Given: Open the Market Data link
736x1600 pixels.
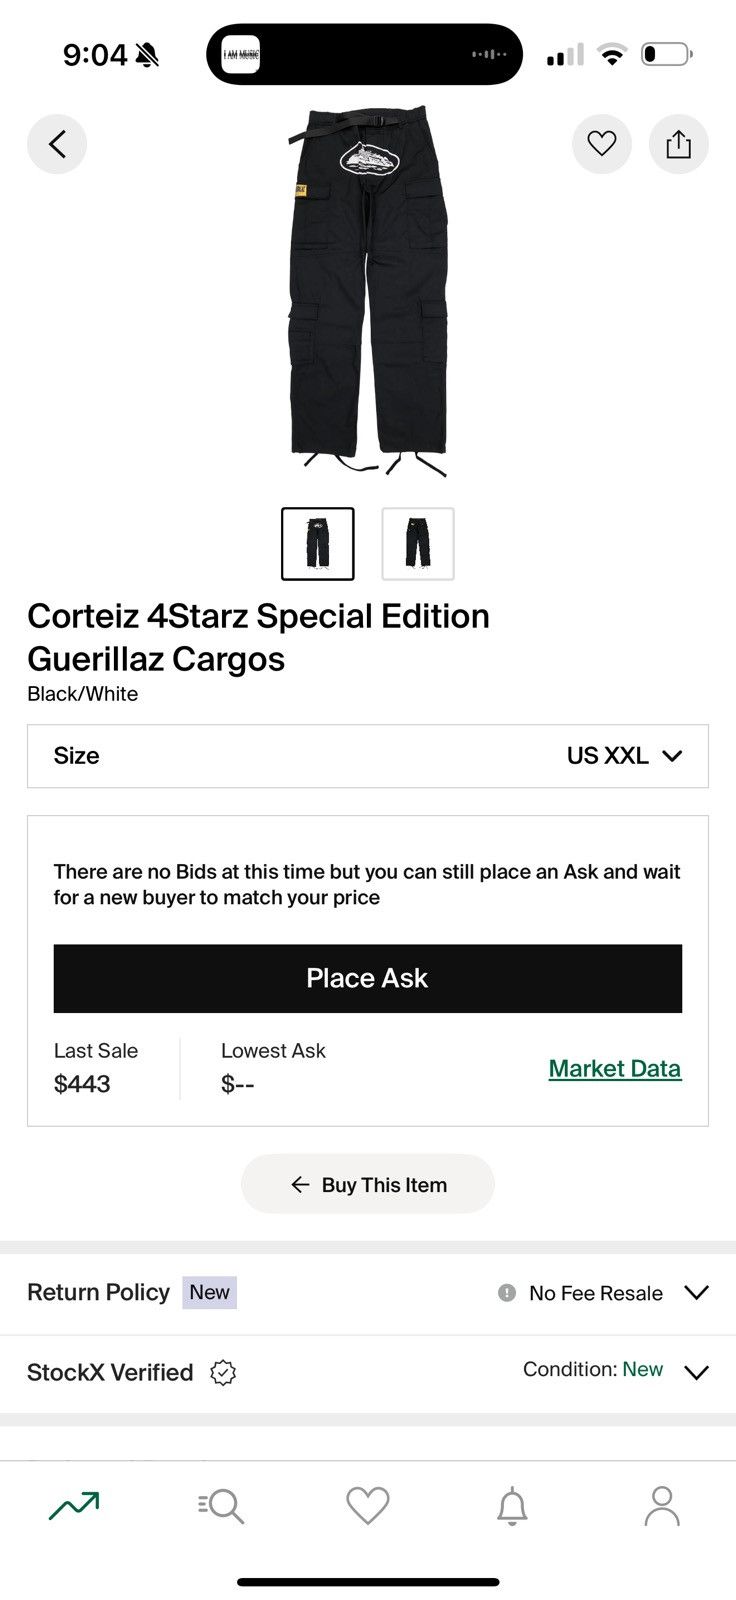Looking at the screenshot, I should pyautogui.click(x=614, y=1068).
